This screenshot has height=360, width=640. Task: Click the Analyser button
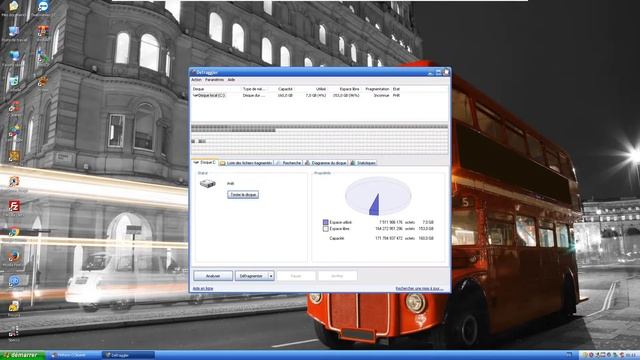[x=213, y=276]
